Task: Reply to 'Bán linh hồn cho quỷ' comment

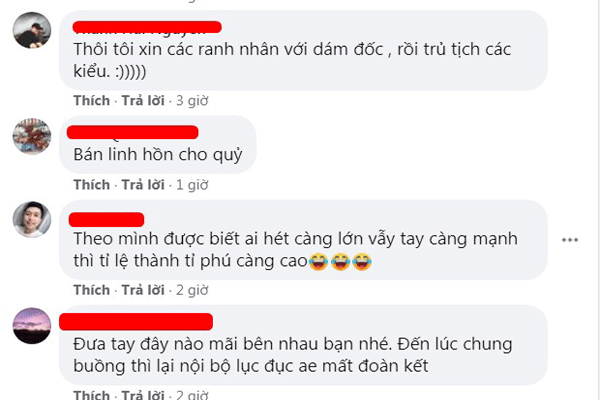Action: (143, 185)
